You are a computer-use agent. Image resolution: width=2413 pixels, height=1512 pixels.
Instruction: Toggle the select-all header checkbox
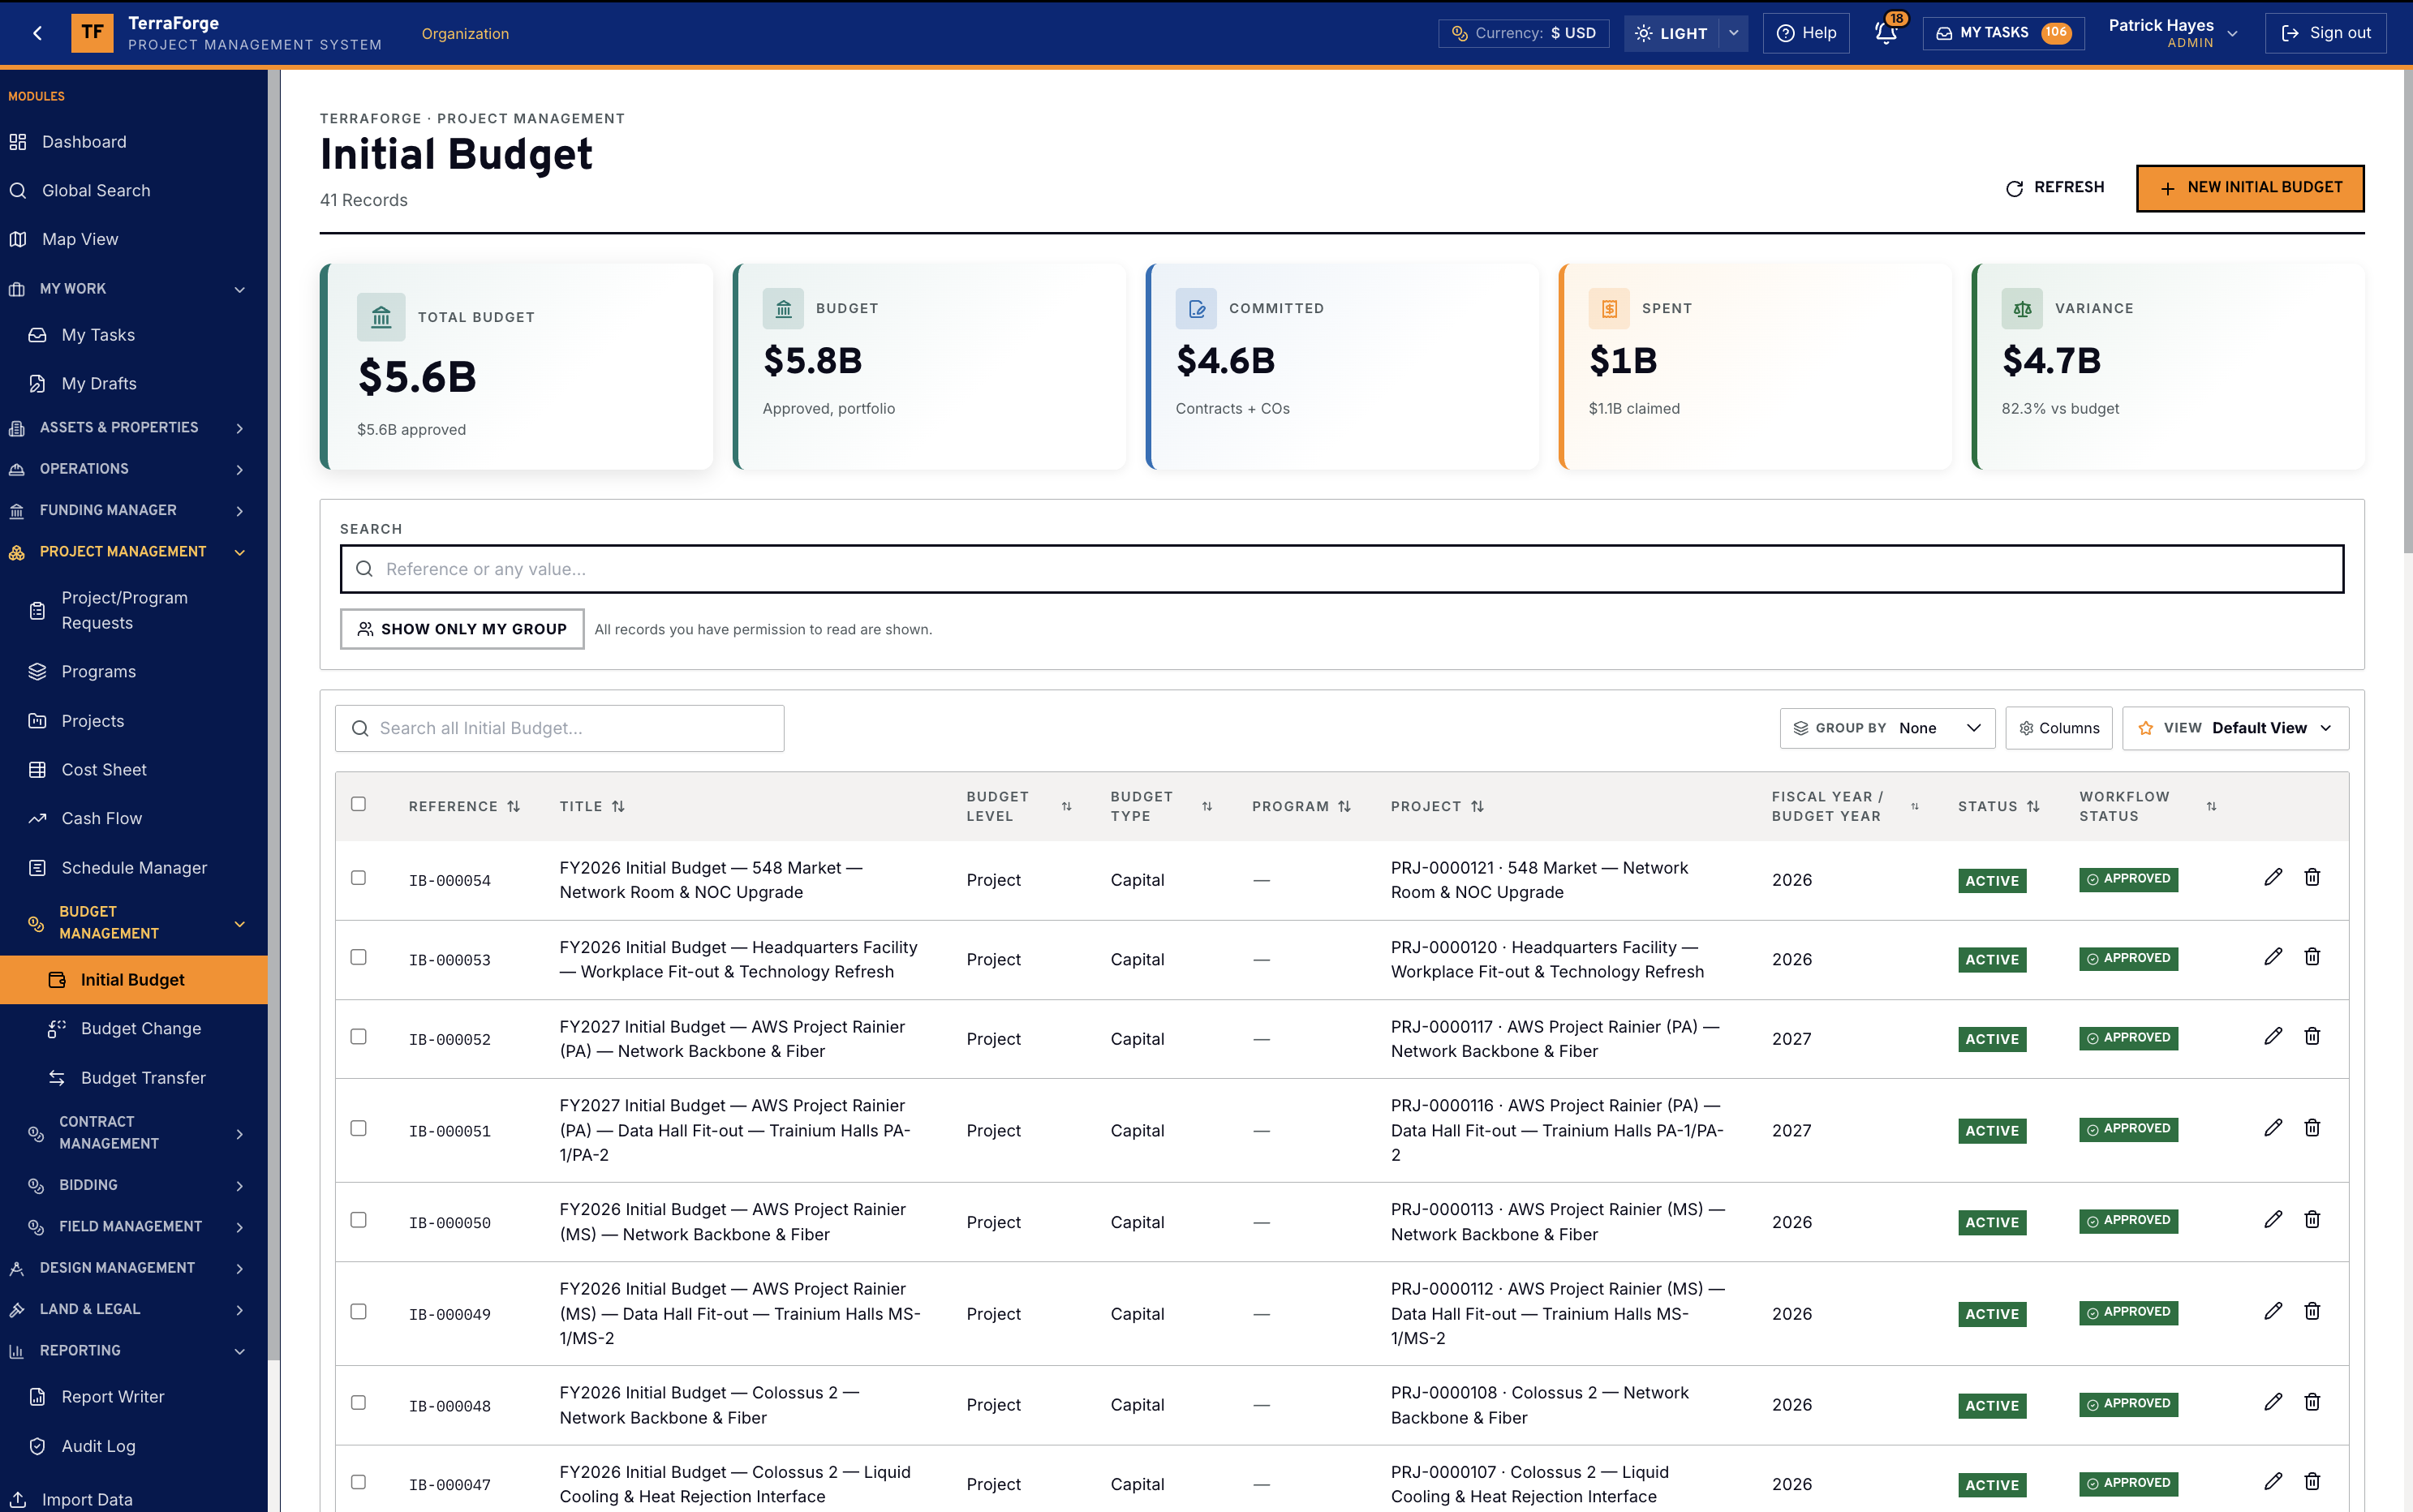pyautogui.click(x=358, y=804)
